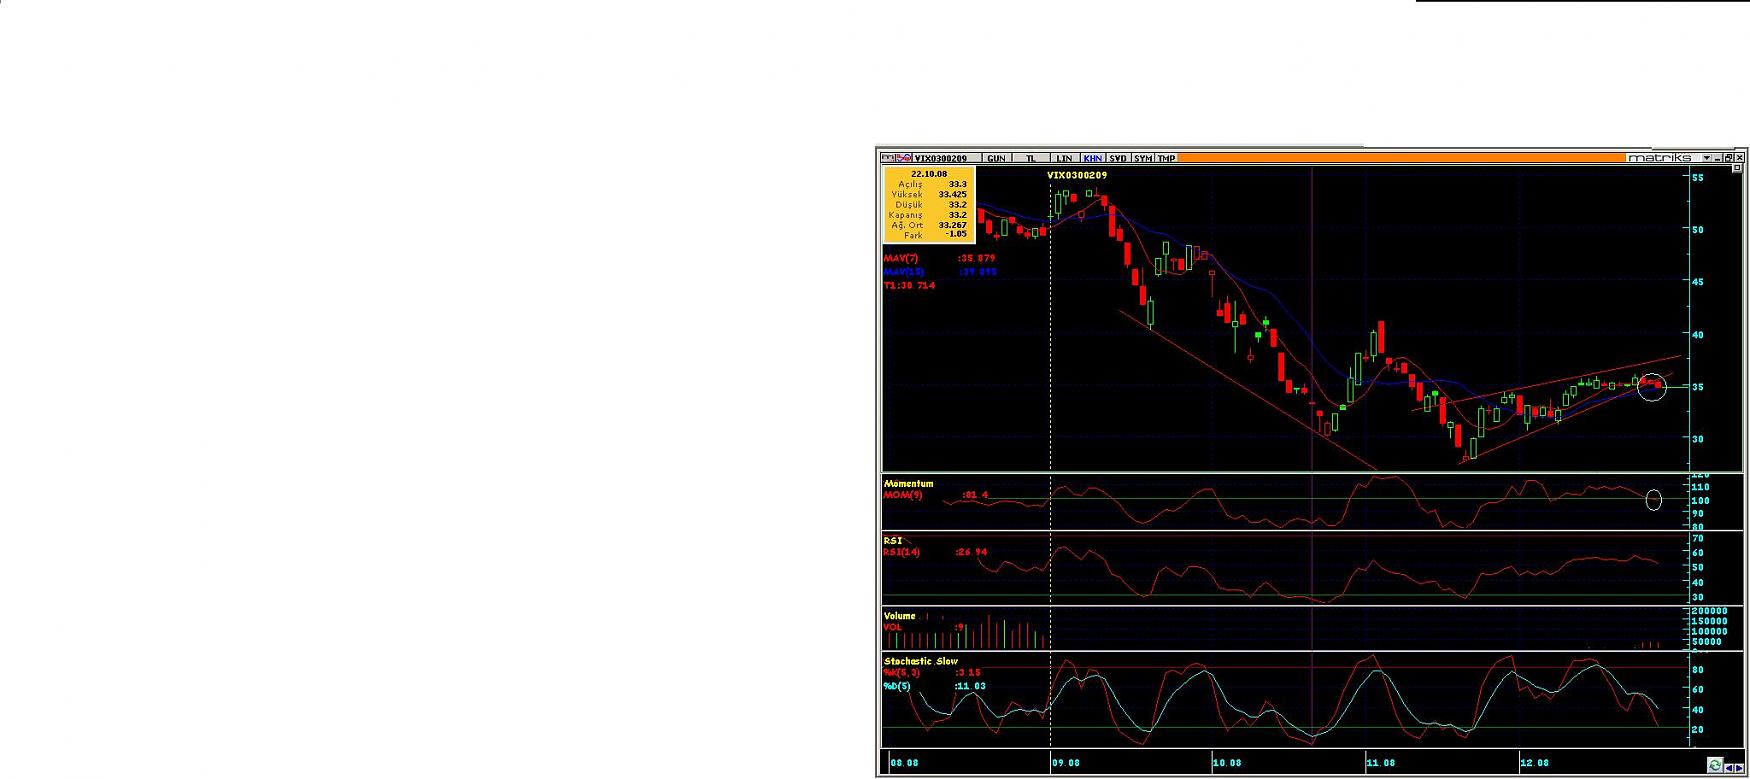This screenshot has height=779, width=1750.
Task: Toggle LIN linear scale mode
Action: click(1064, 158)
